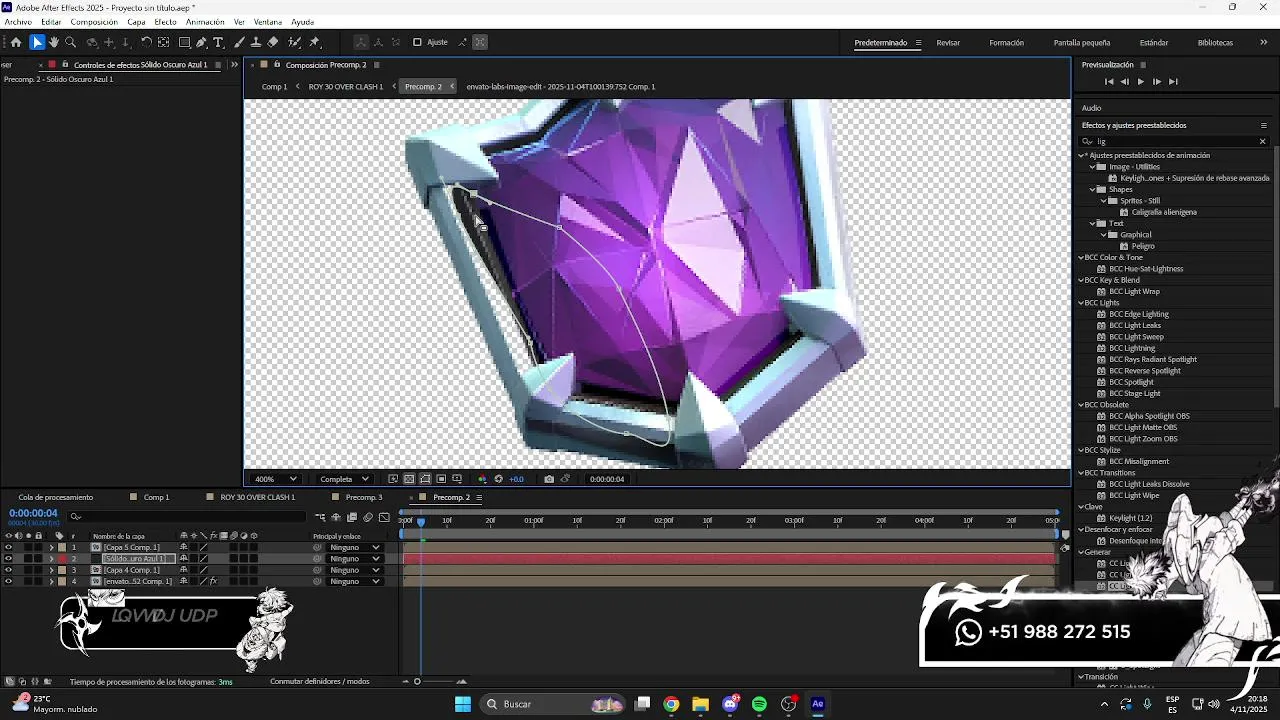Screen dimensions: 1280x720
Task: Hide layer 2 Sólido Oscuro Azul 1
Action: [x=8, y=559]
